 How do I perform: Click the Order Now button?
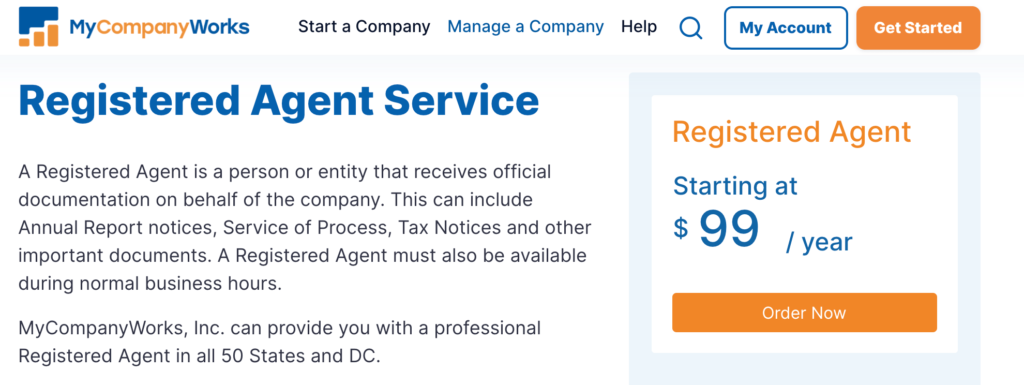pos(804,313)
